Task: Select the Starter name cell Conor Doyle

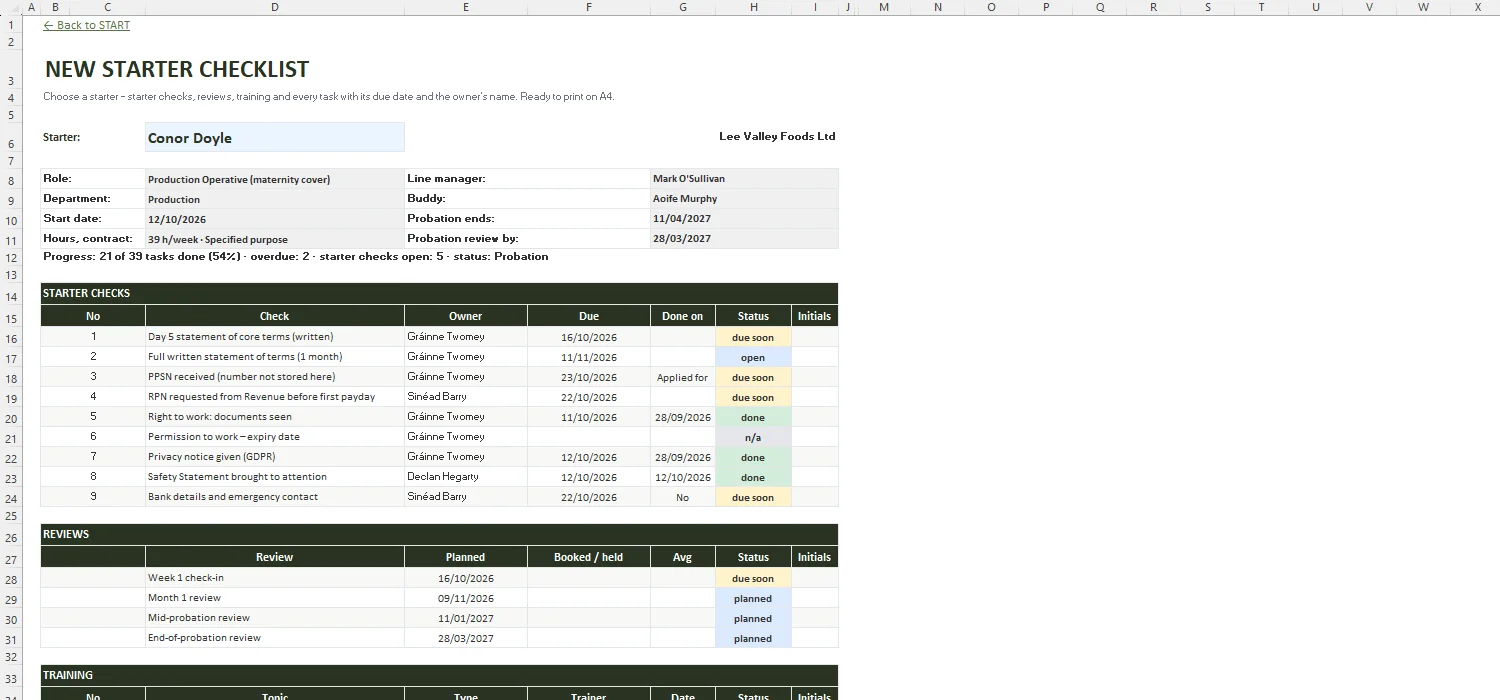Action: pos(275,137)
